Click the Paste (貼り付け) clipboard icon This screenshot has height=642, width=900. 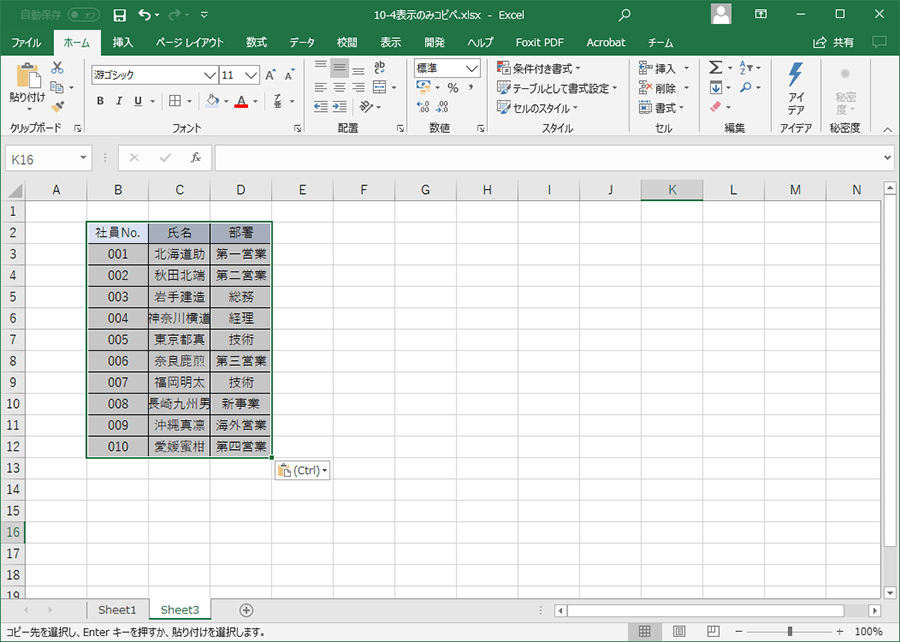click(27, 76)
